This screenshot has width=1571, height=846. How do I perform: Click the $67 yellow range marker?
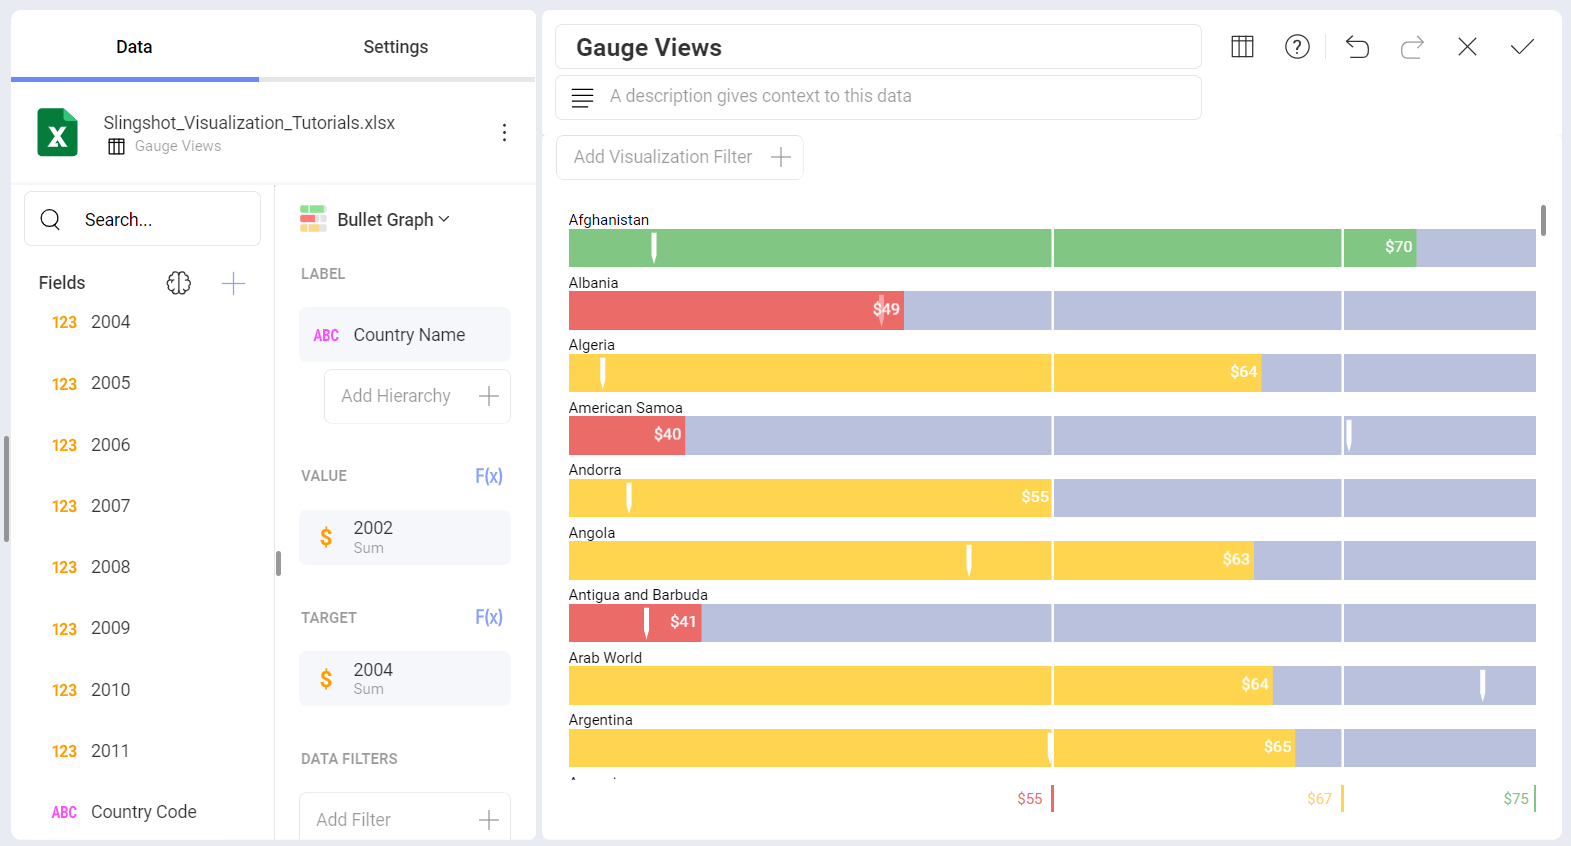[x=1325, y=798]
